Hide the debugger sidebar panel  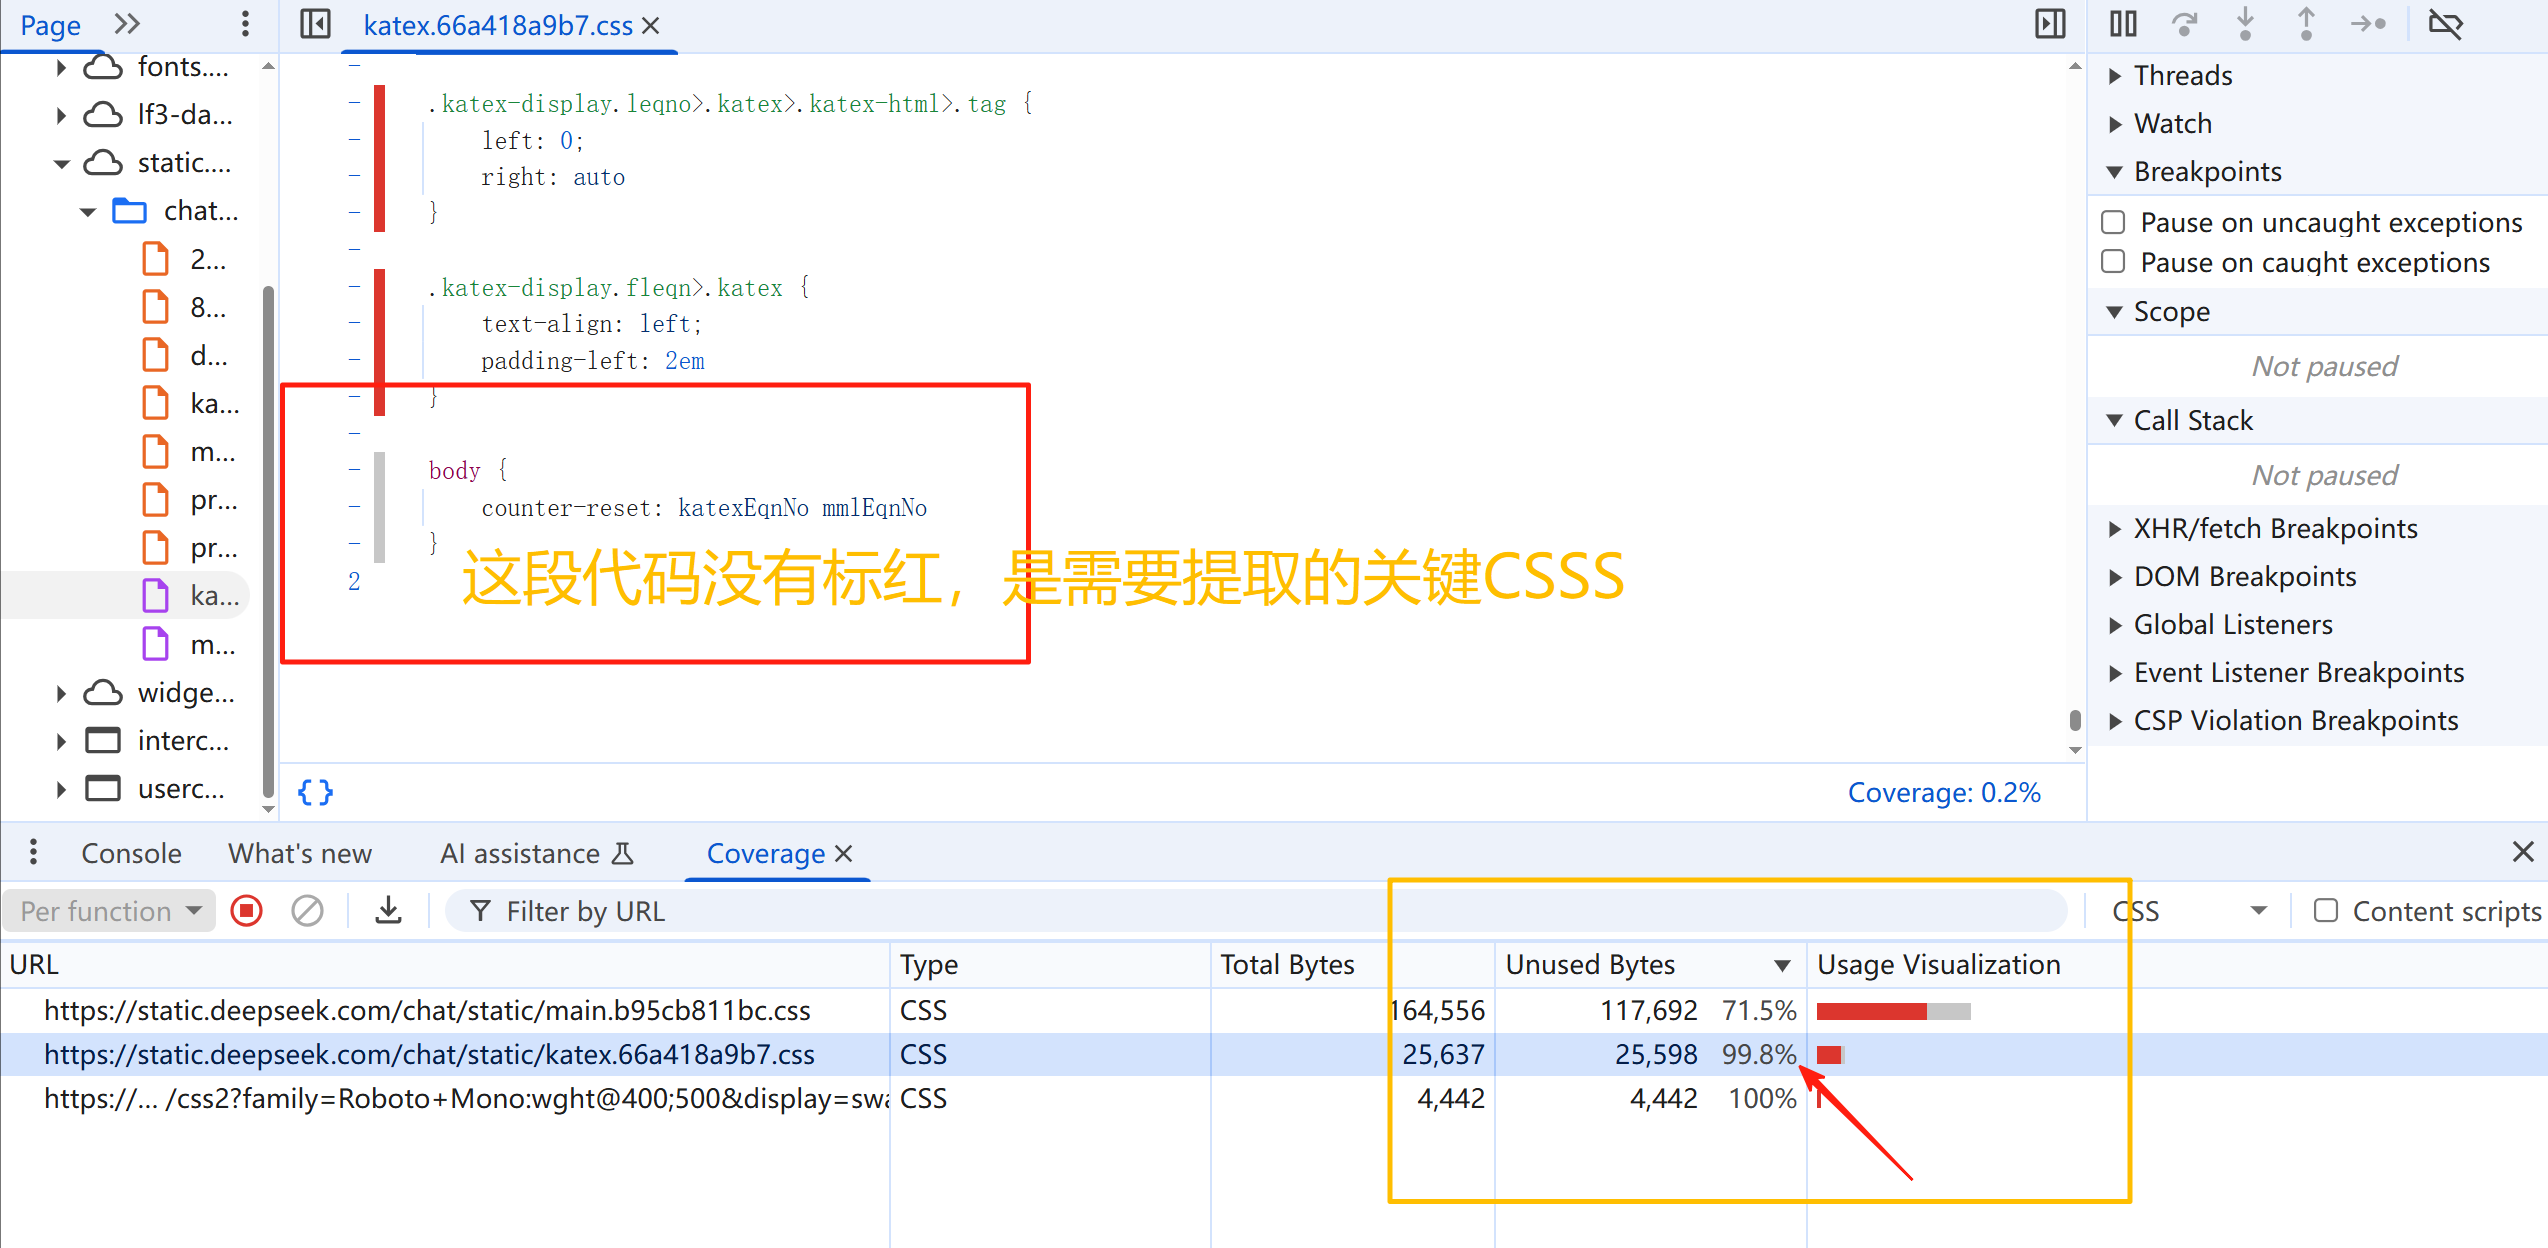click(x=2050, y=24)
